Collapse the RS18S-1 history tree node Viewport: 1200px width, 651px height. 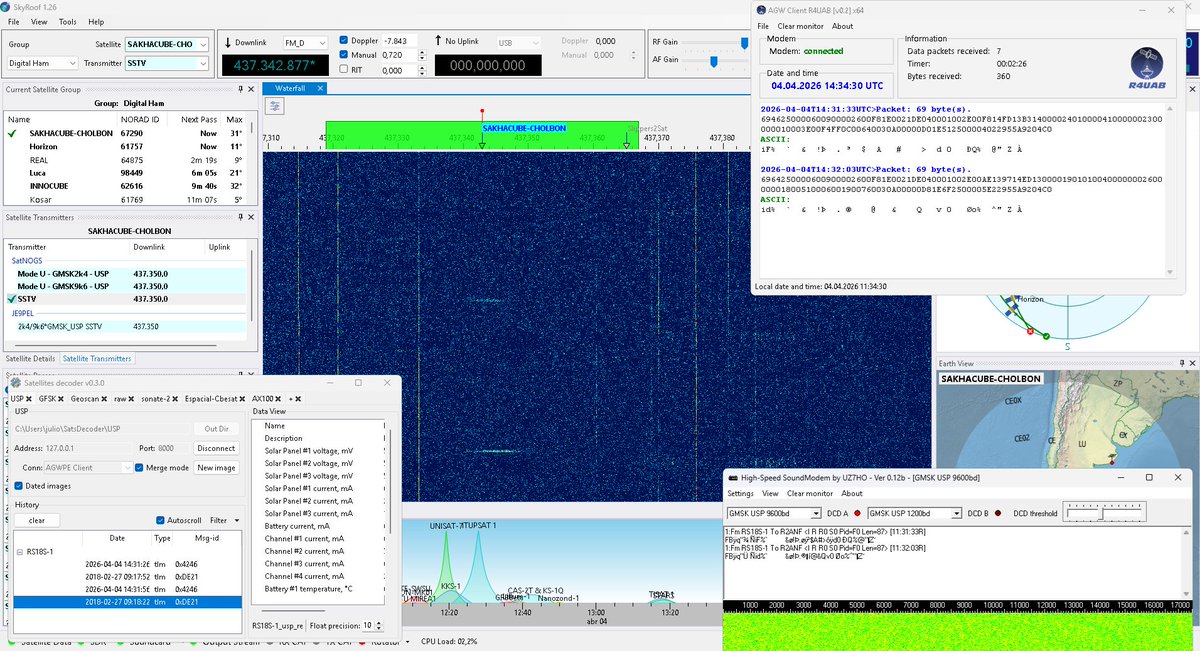(19, 551)
